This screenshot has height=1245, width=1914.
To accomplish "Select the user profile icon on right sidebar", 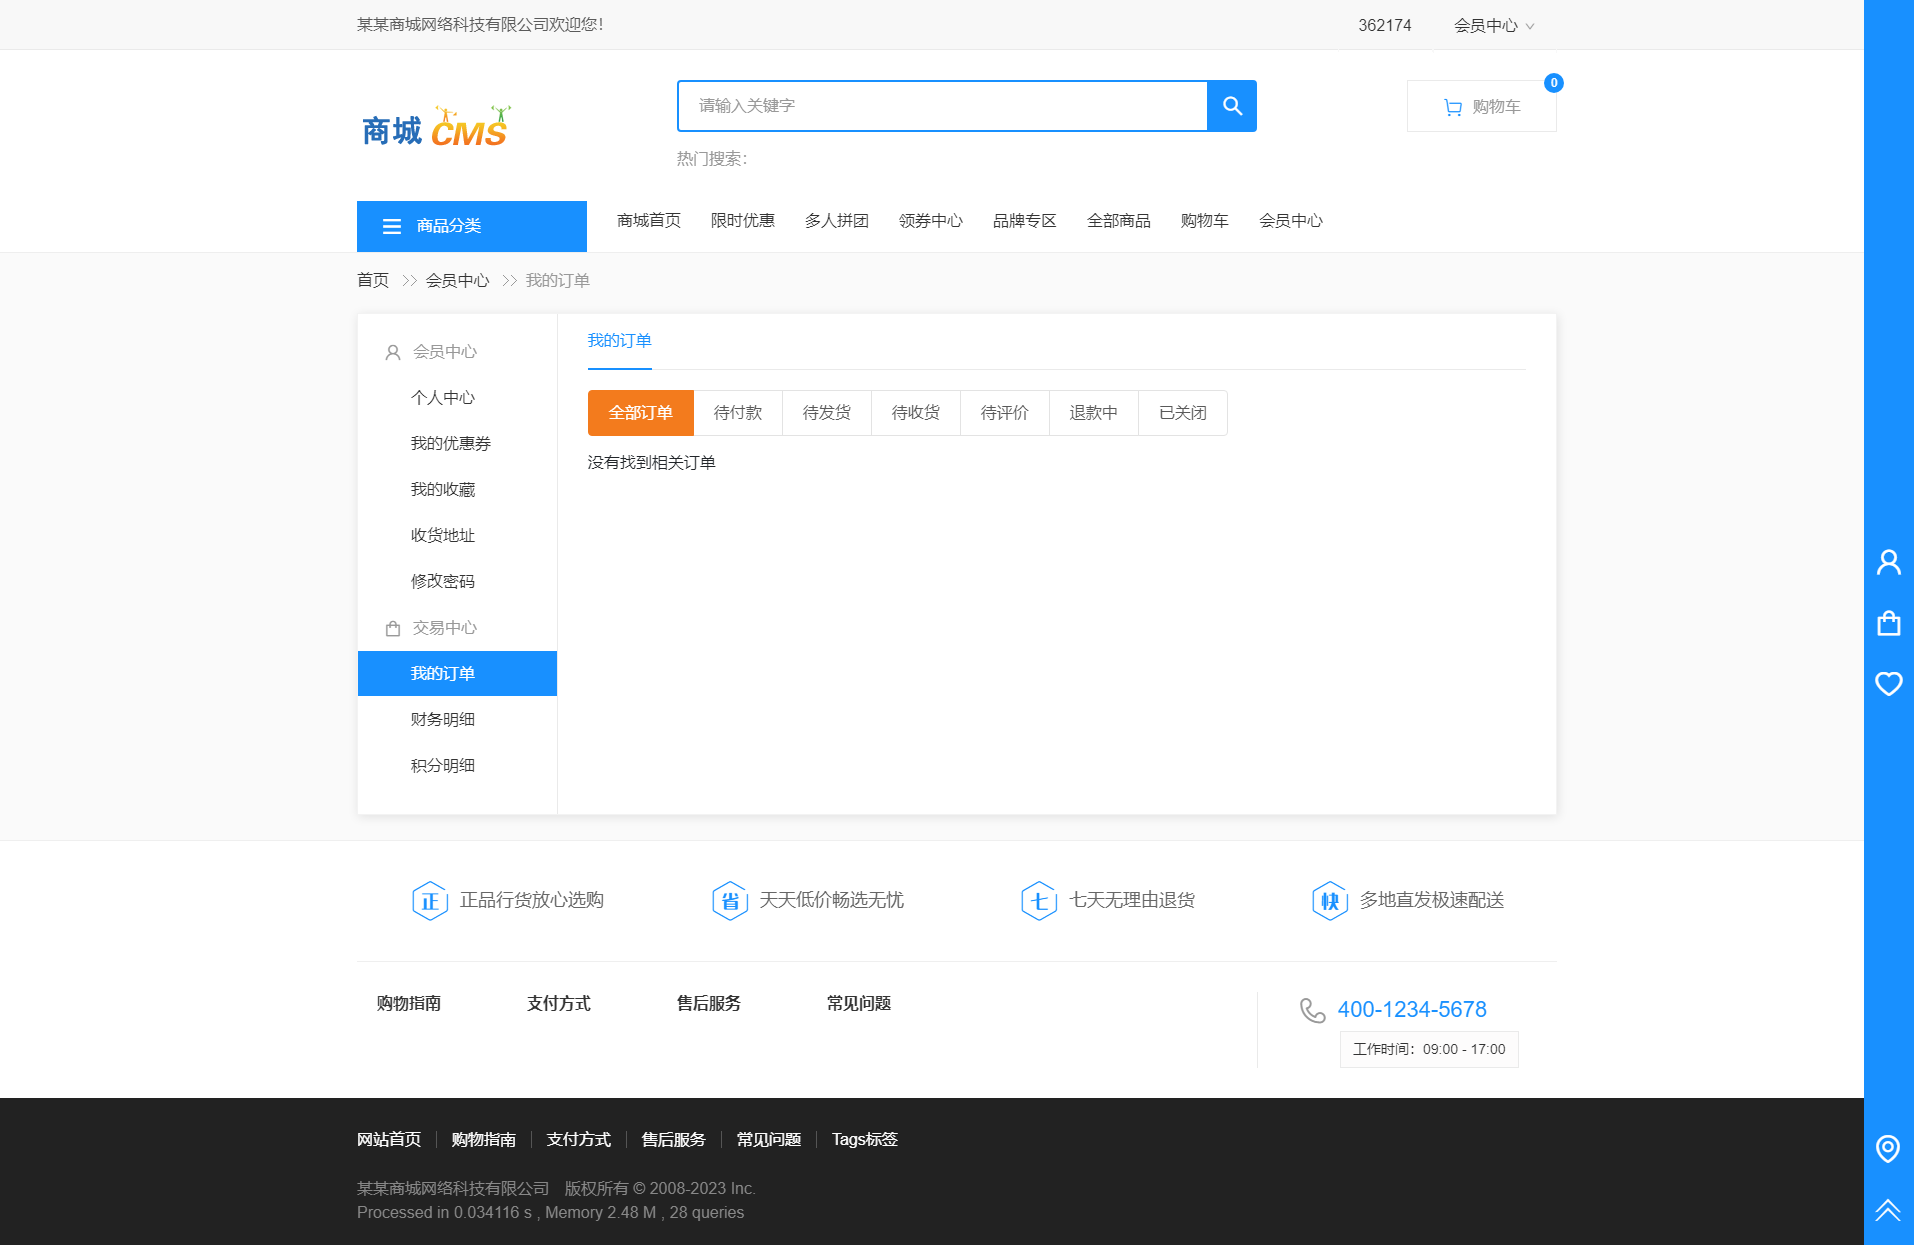I will click(1888, 562).
